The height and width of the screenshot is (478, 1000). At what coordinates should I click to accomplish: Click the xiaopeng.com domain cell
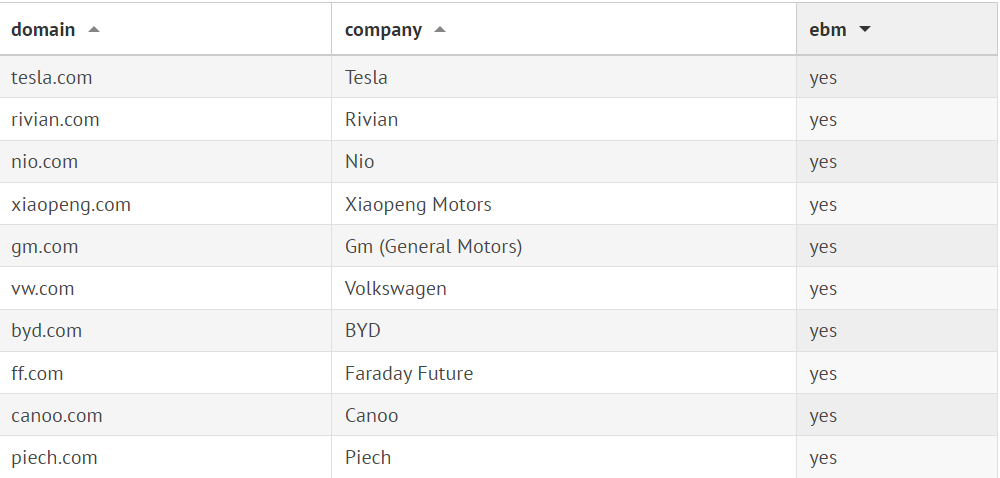tap(71, 205)
